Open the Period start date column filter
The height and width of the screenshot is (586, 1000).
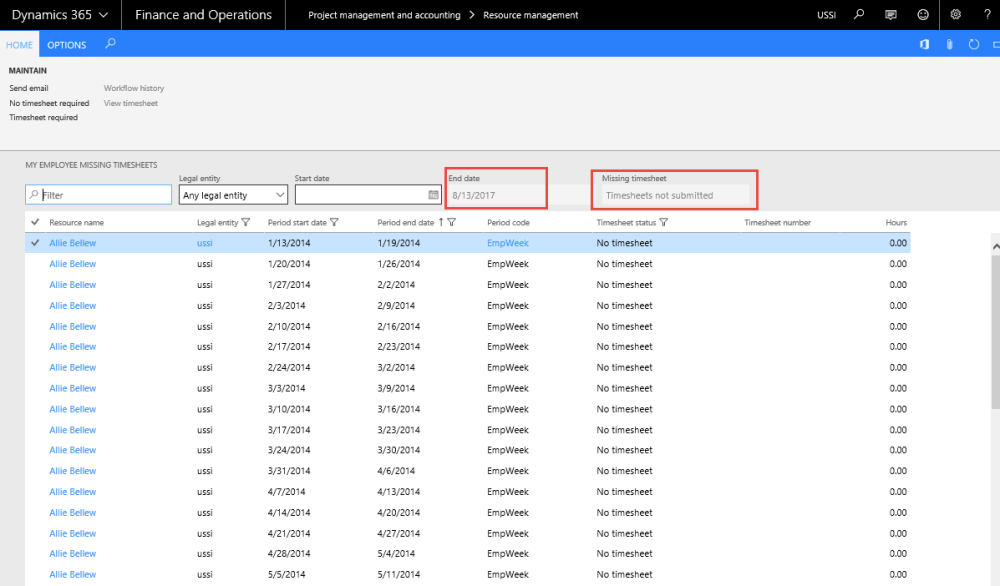(x=334, y=222)
